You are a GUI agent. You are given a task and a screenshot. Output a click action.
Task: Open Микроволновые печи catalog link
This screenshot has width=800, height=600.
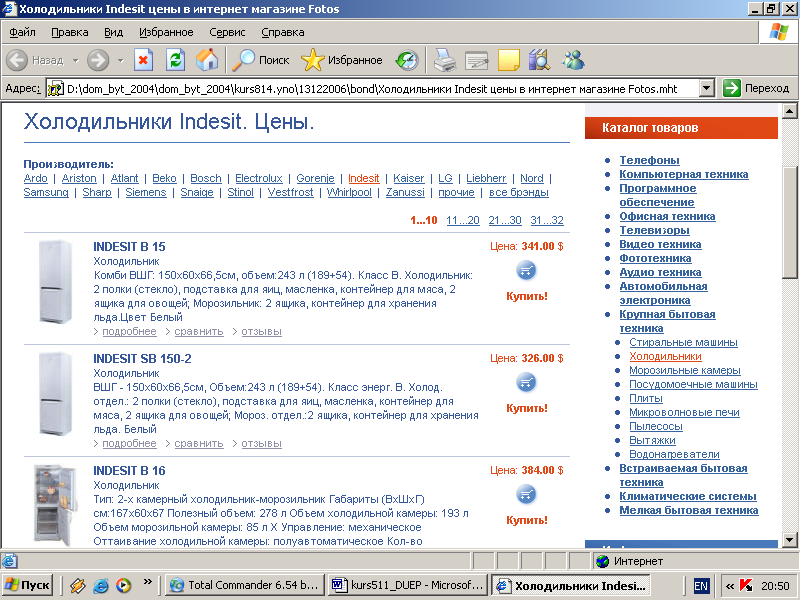(x=684, y=412)
